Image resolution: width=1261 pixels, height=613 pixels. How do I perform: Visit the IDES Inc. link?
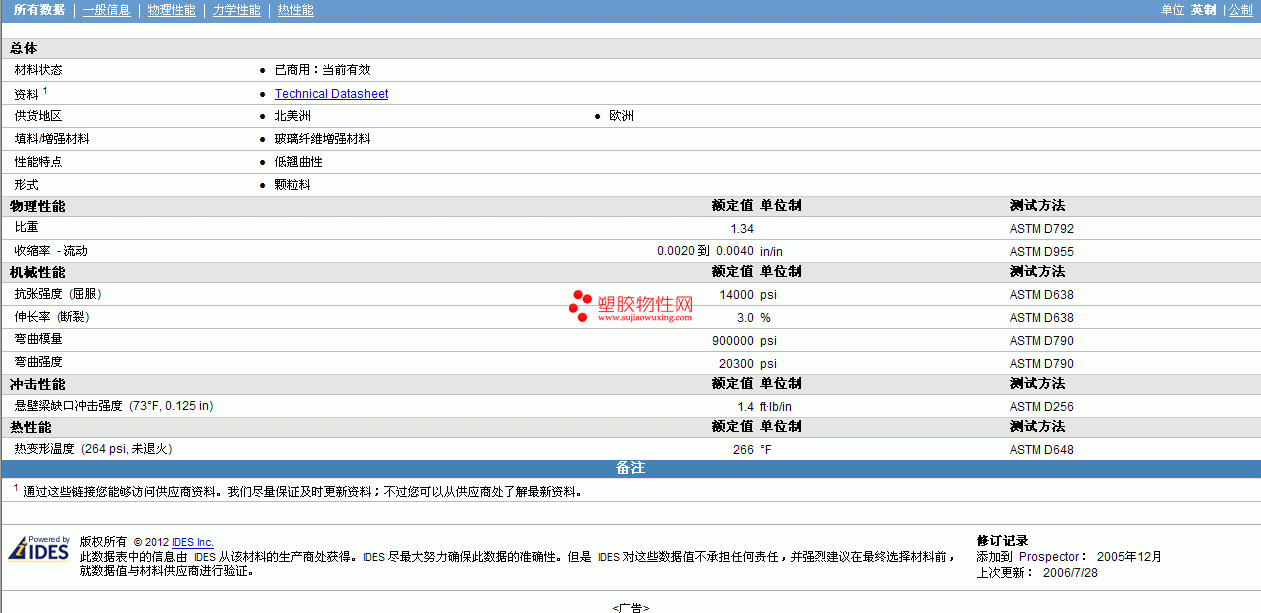pyautogui.click(x=193, y=542)
